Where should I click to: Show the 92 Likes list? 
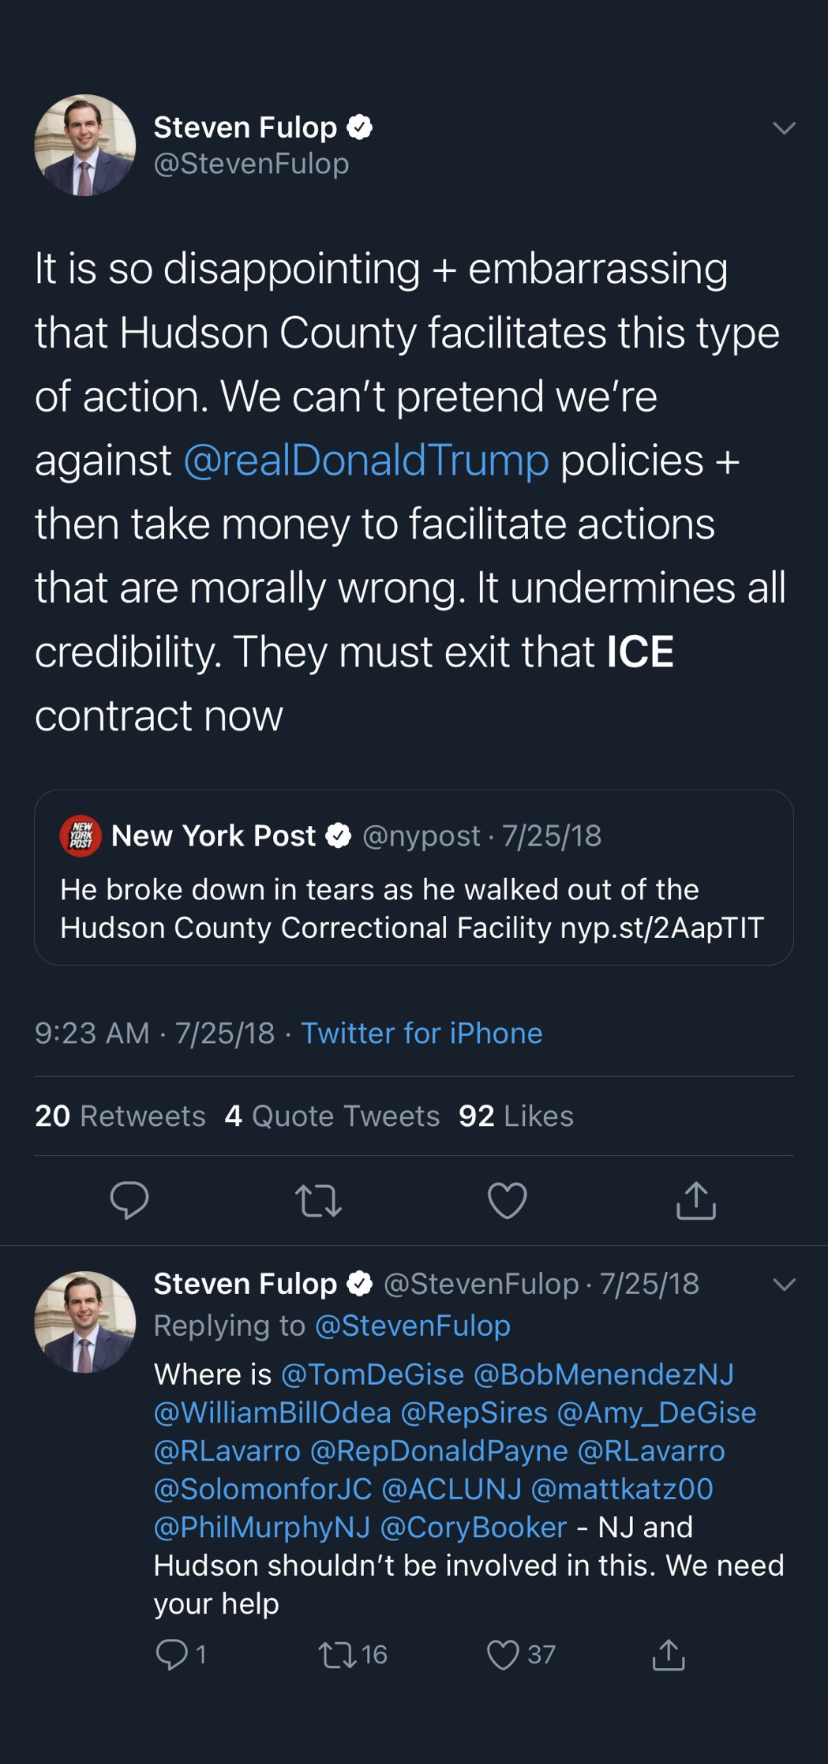(x=516, y=1116)
